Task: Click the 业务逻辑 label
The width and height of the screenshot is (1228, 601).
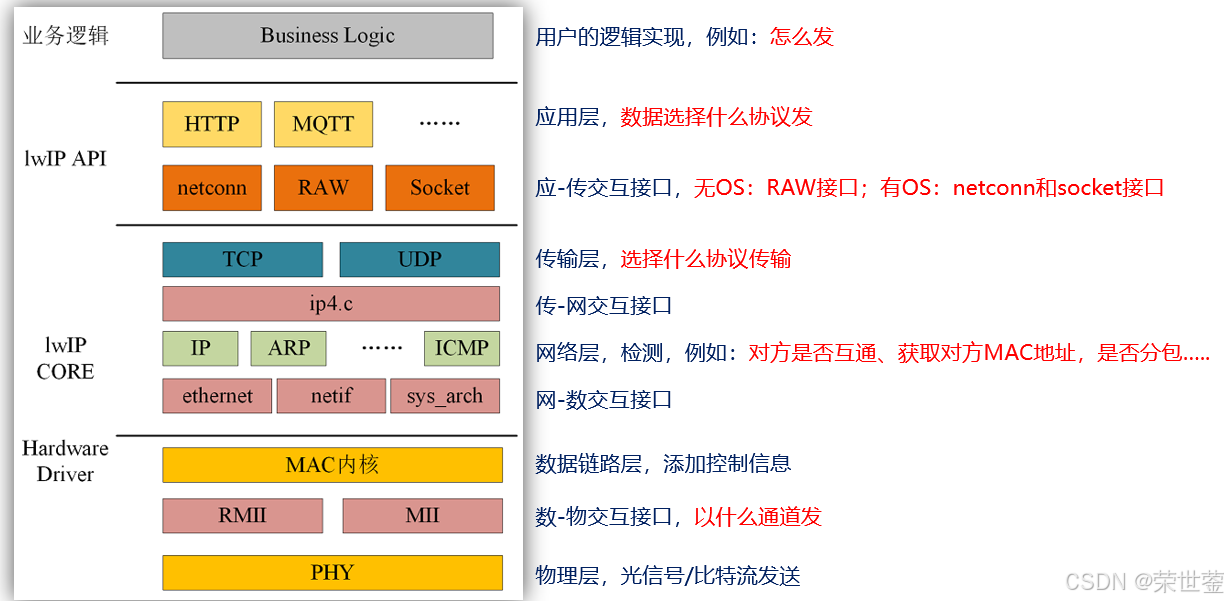Action: point(66,36)
